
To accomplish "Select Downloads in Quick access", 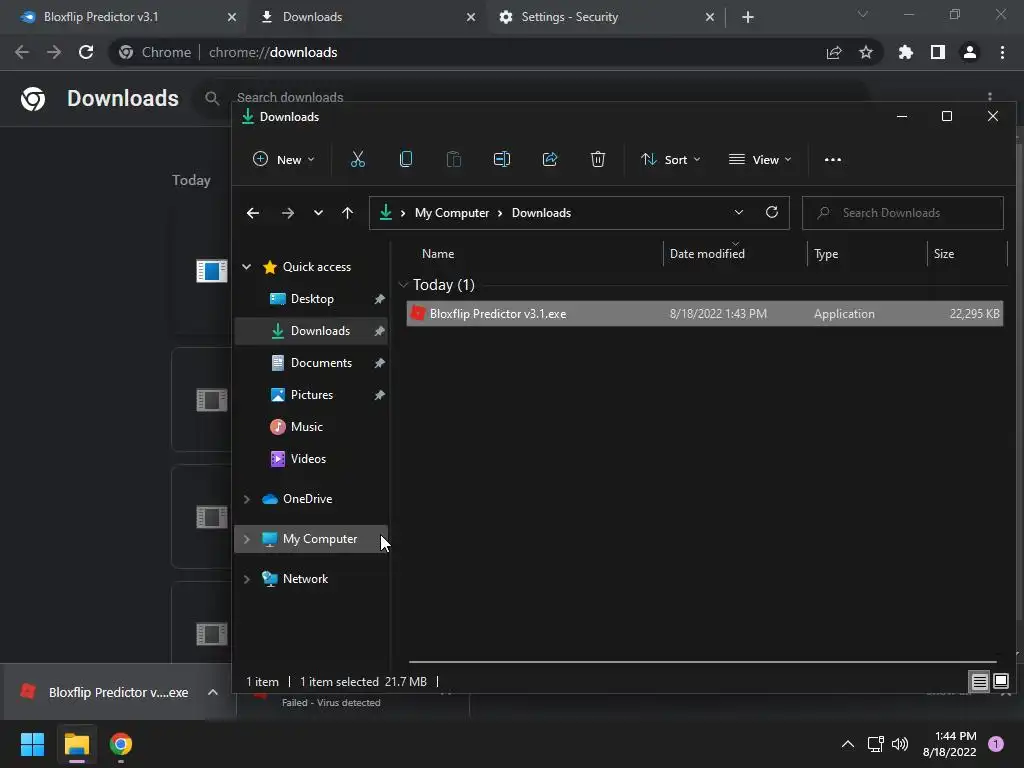I will pyautogui.click(x=312, y=330).
